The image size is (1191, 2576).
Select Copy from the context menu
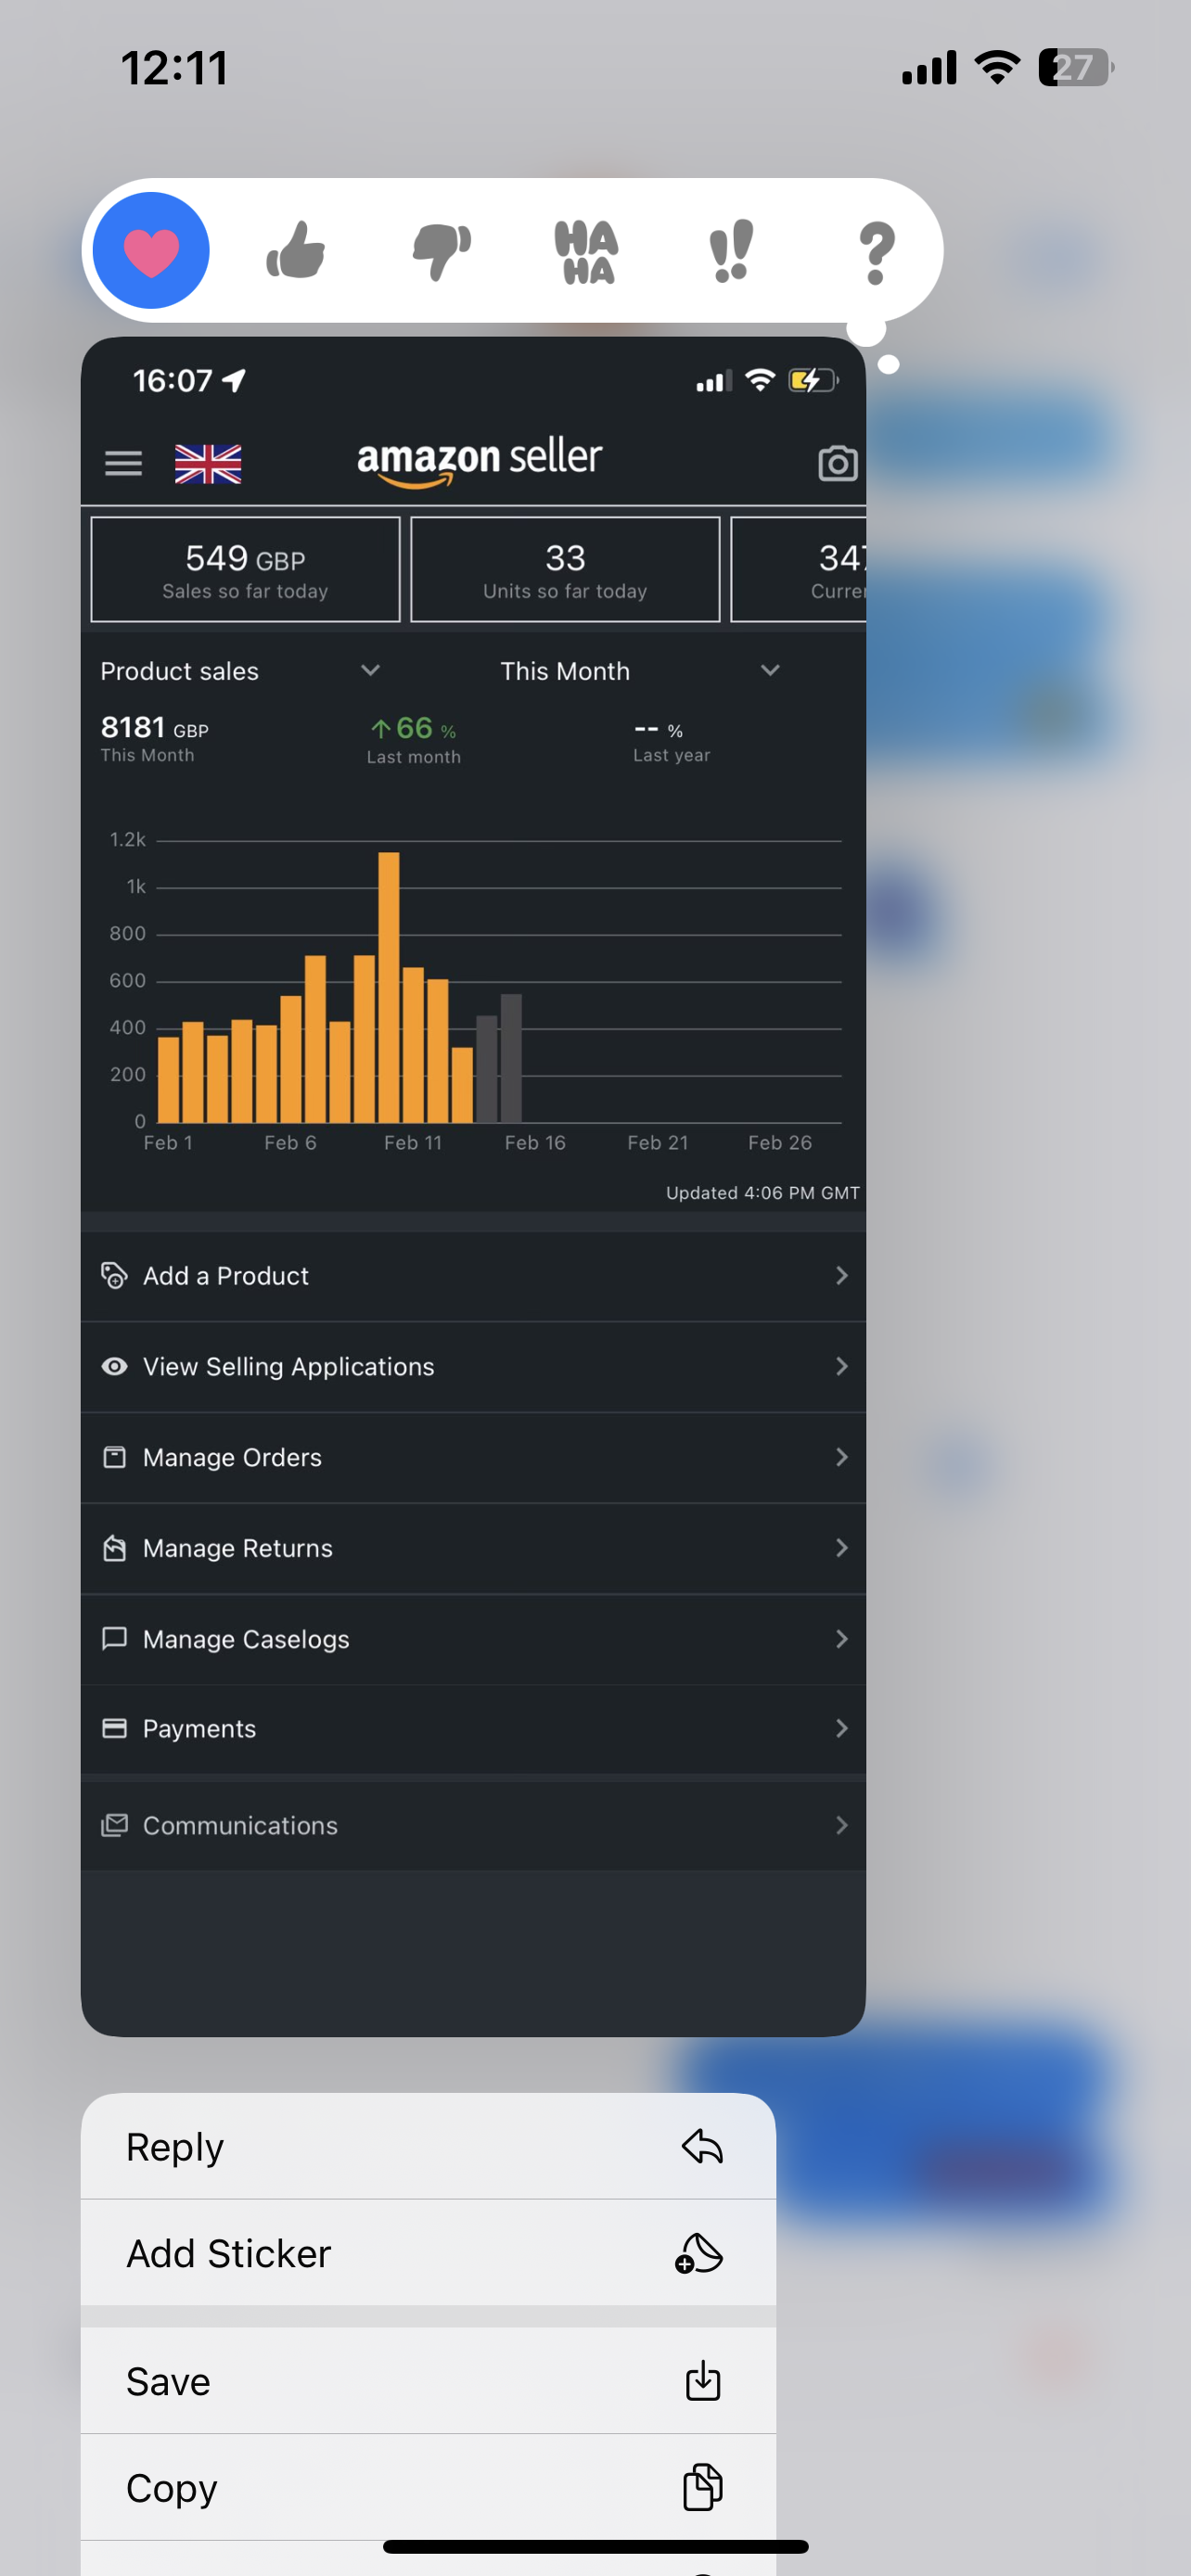pyautogui.click(x=428, y=2487)
